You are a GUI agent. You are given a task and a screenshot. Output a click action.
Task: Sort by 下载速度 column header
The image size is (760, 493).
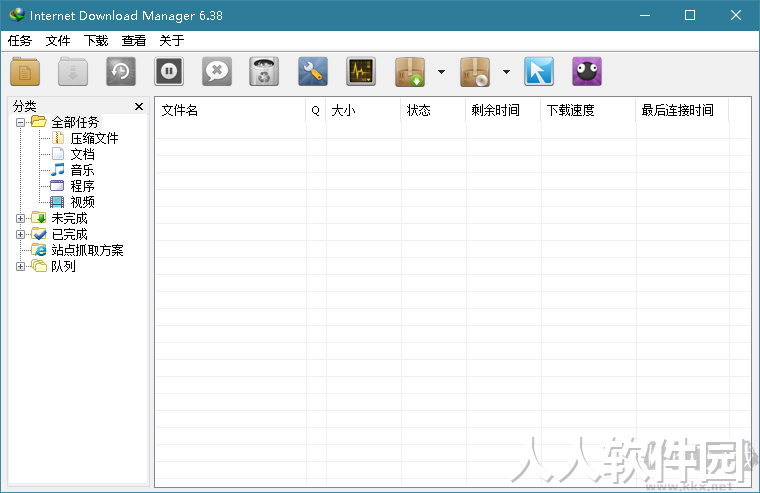coord(588,111)
